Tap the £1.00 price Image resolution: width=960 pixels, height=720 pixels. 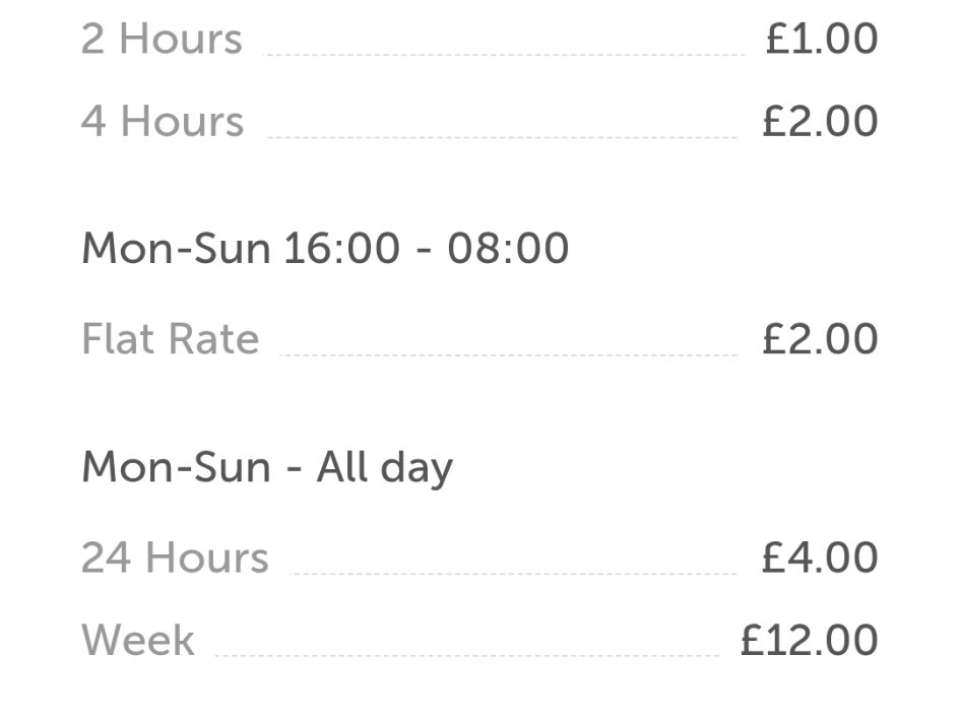tap(822, 38)
